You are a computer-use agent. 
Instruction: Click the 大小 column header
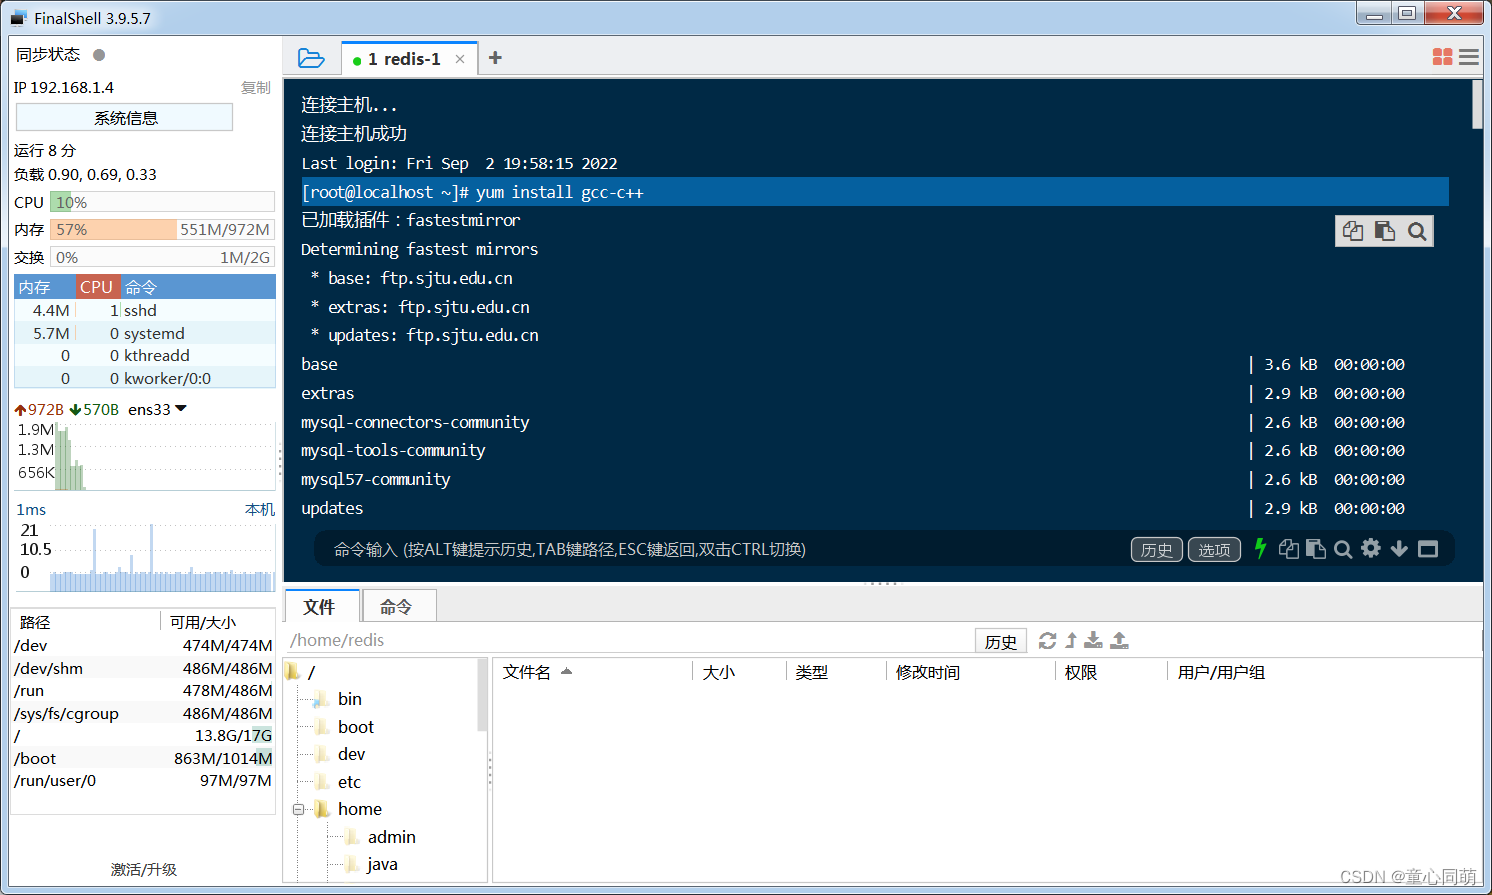coord(718,672)
